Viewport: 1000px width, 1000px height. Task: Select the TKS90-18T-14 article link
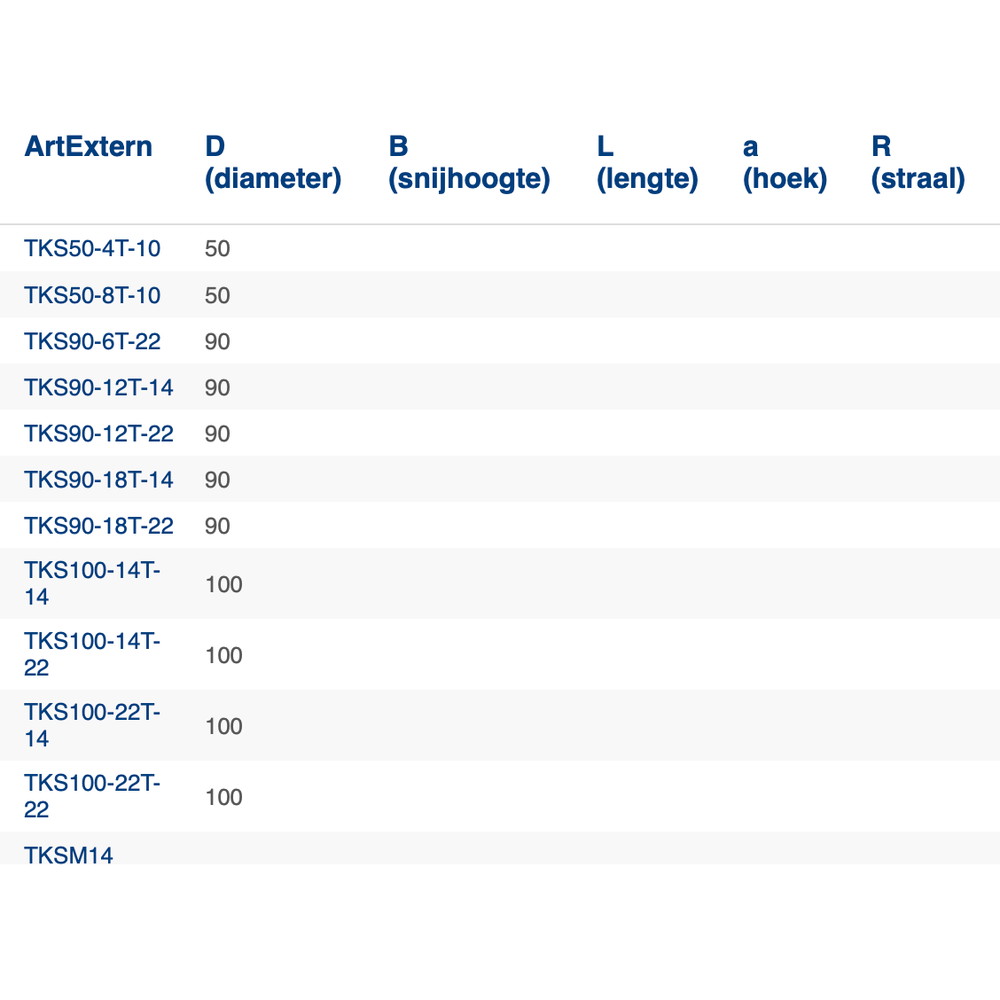(98, 480)
